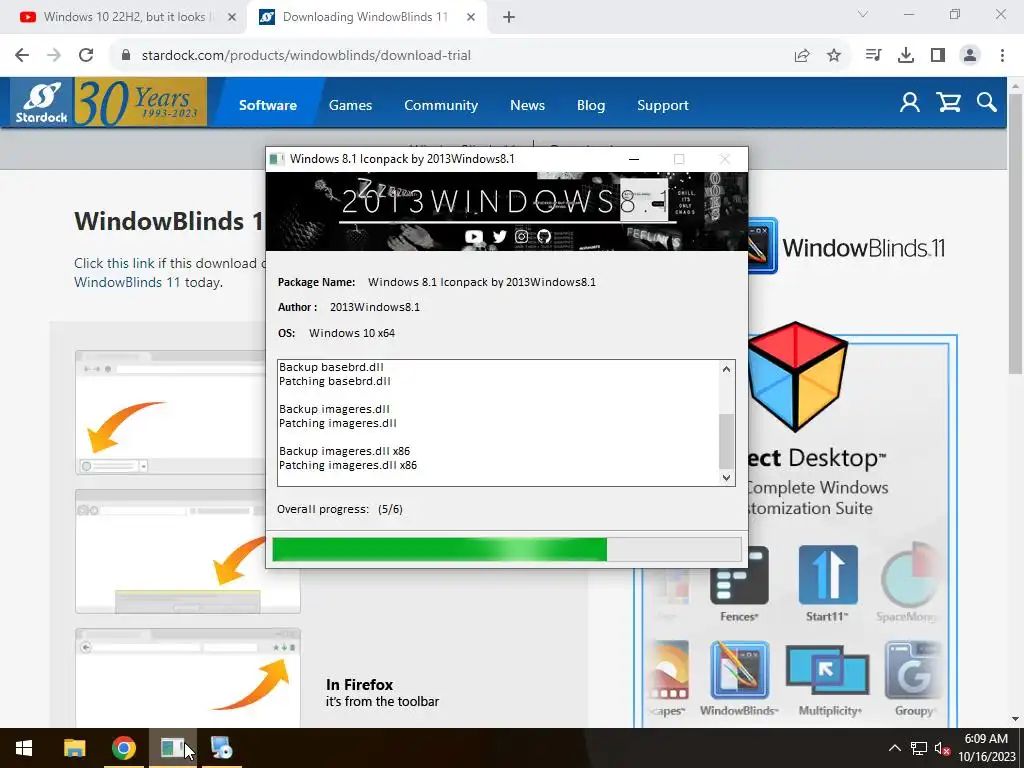Click the 30 Years anniversary badge
Image resolution: width=1024 pixels, height=768 pixels.
tap(140, 102)
